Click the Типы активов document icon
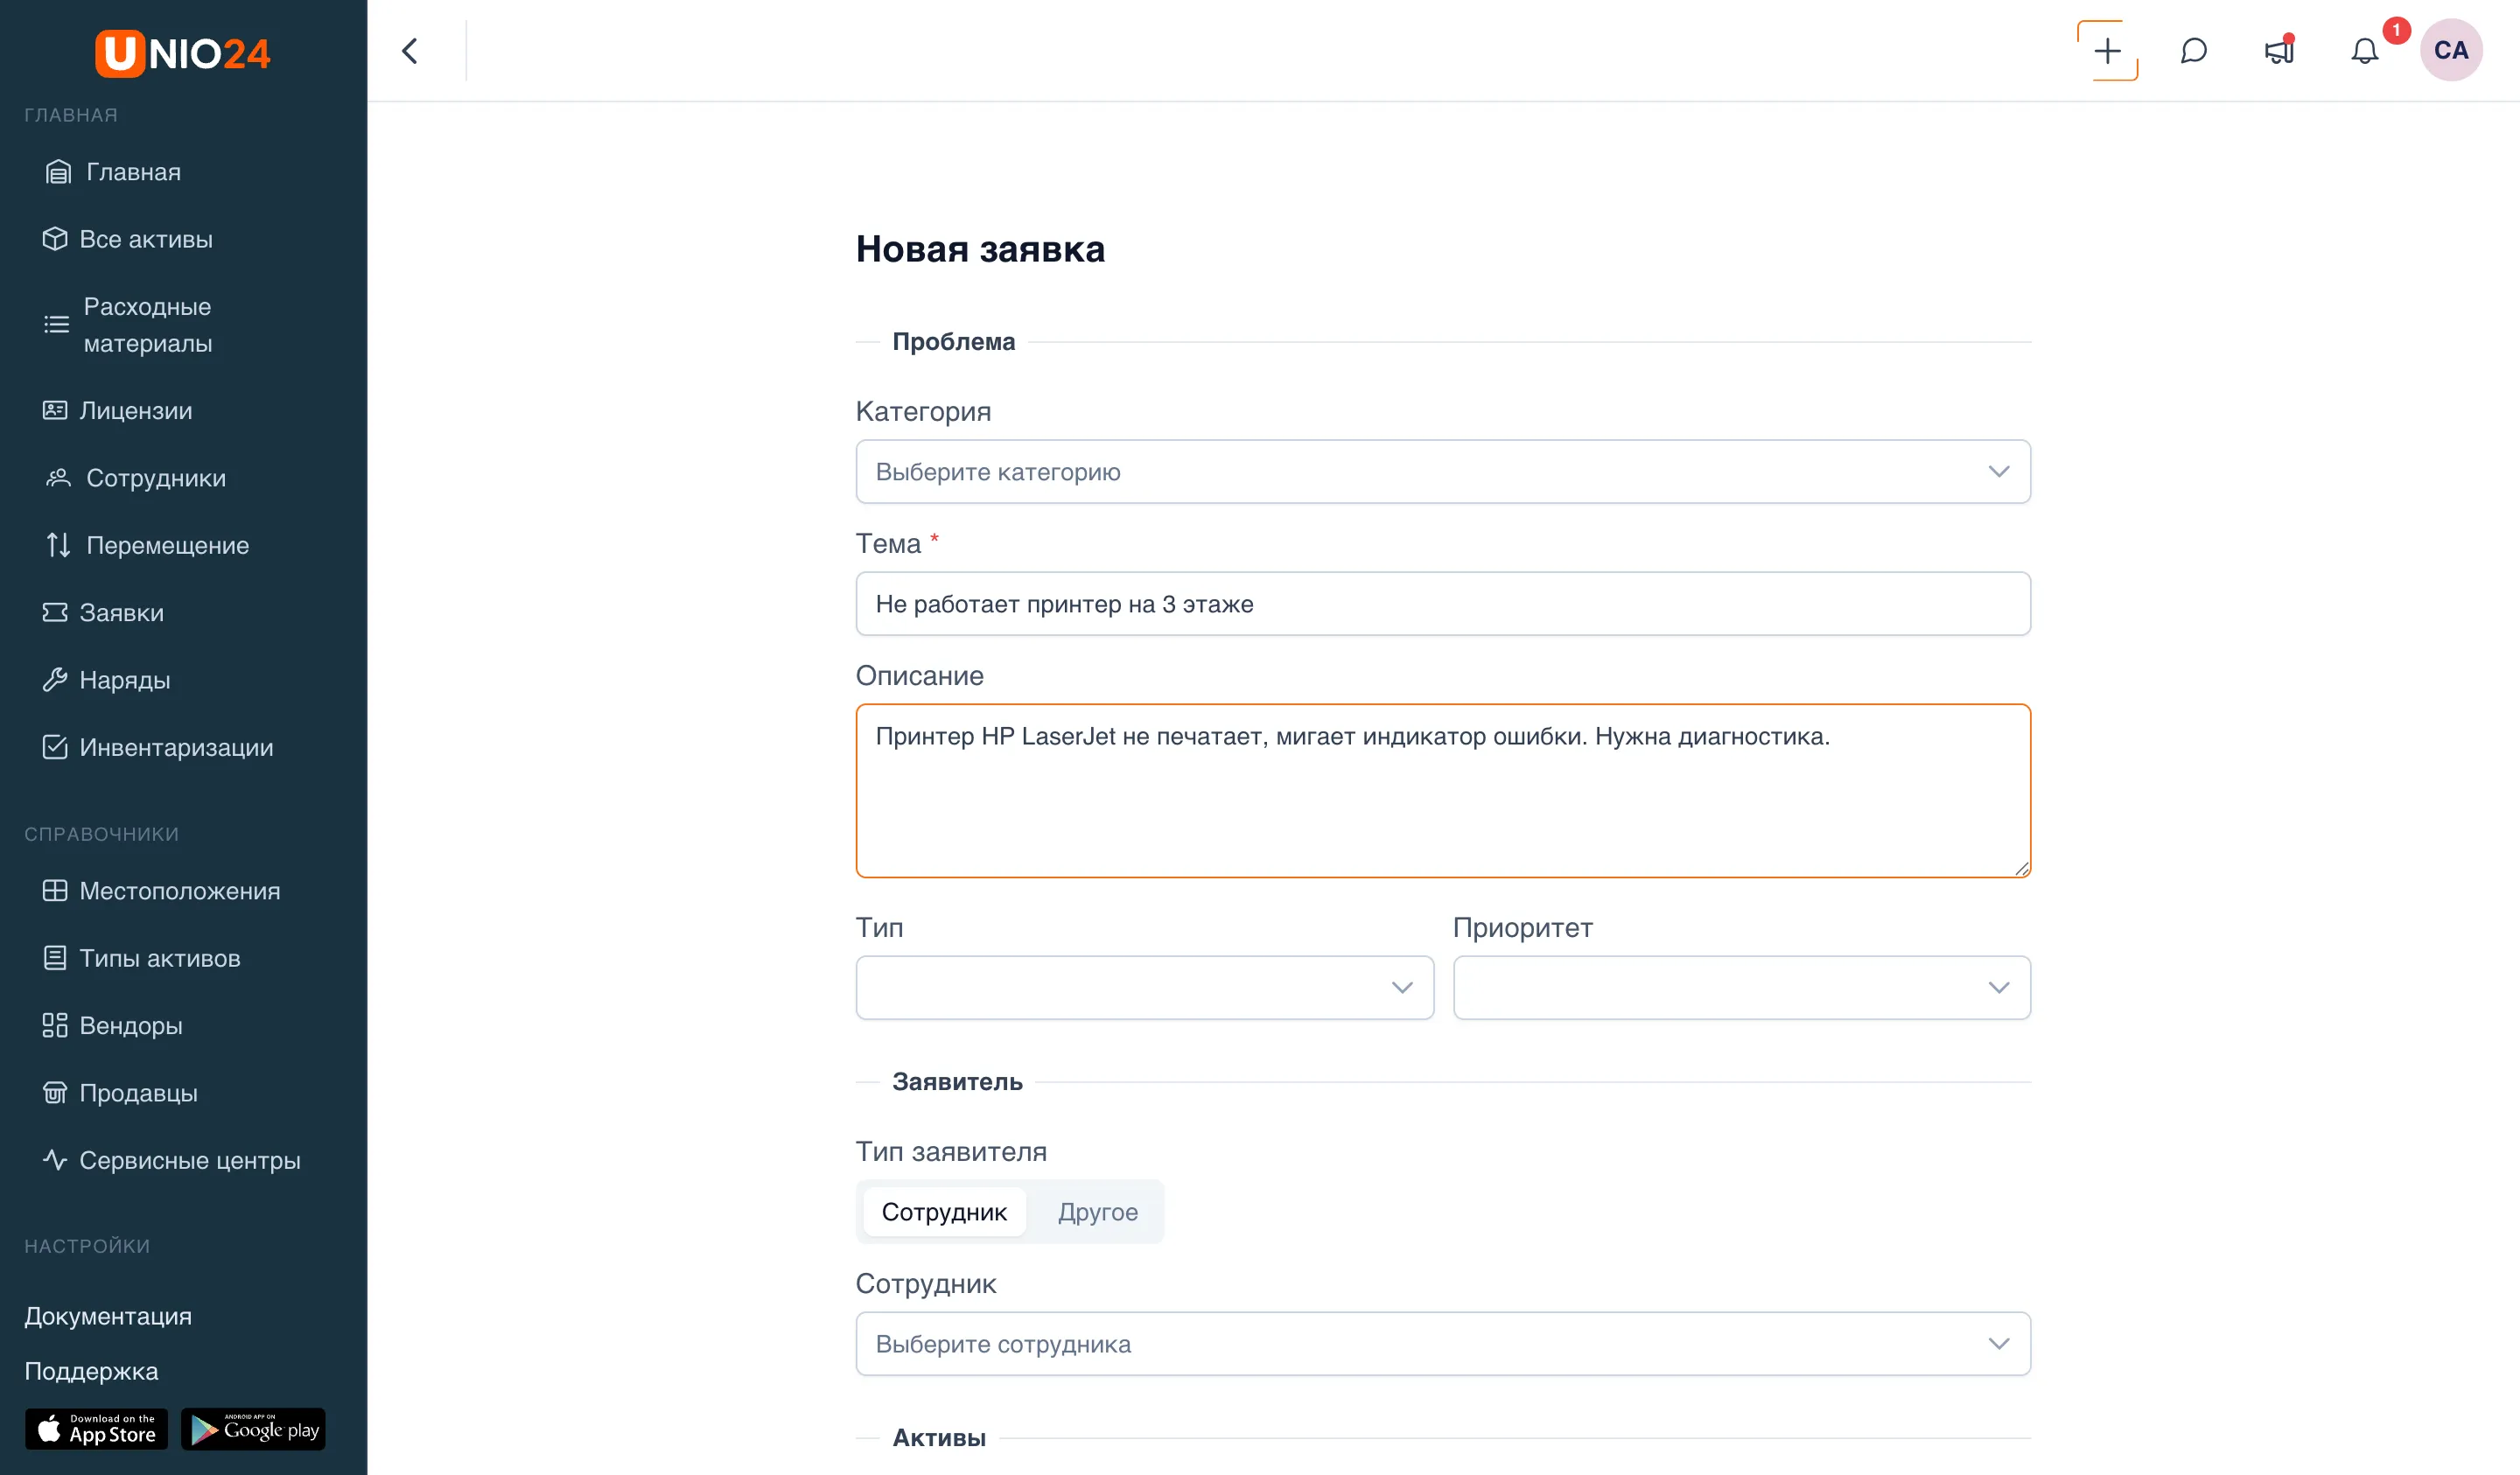 (x=55, y=958)
